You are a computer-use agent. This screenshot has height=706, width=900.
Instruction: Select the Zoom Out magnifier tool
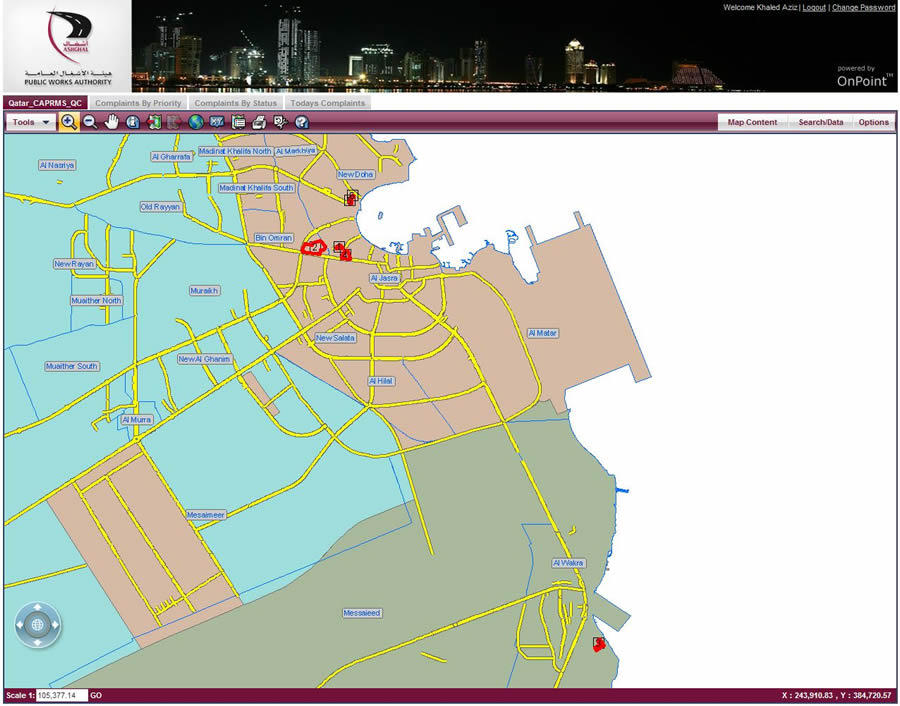90,122
